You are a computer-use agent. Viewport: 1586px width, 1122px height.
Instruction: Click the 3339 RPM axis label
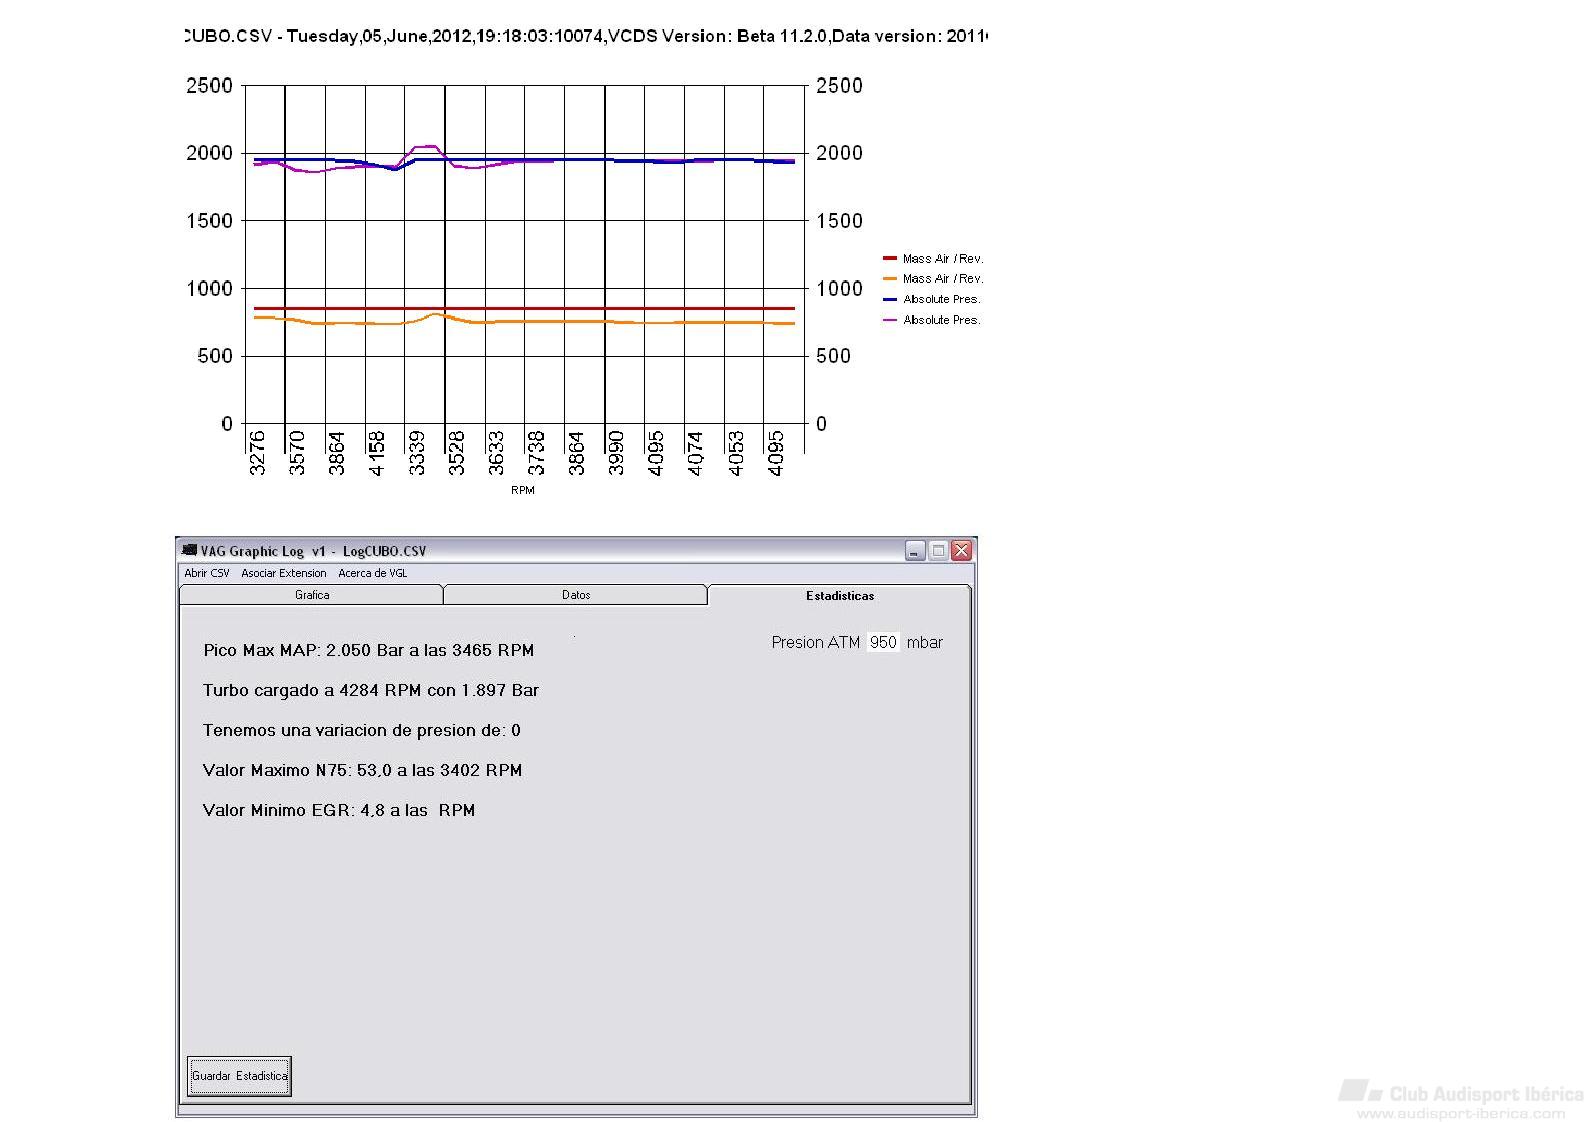click(417, 452)
